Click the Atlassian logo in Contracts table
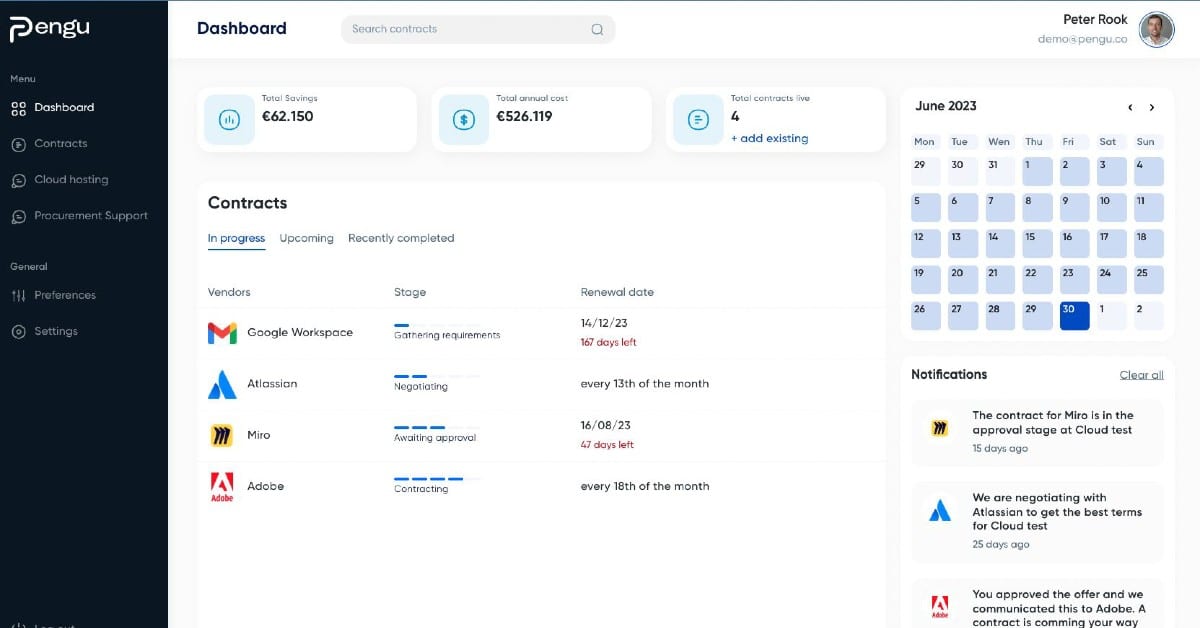 click(x=222, y=384)
